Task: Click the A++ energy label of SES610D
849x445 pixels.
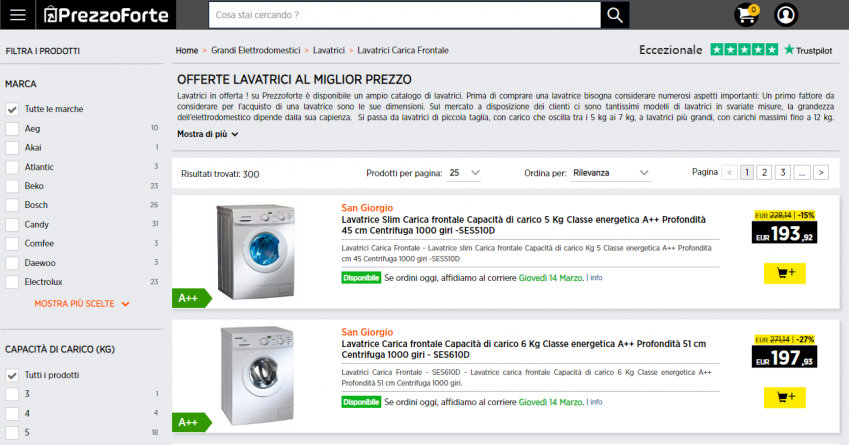Action: (x=191, y=422)
